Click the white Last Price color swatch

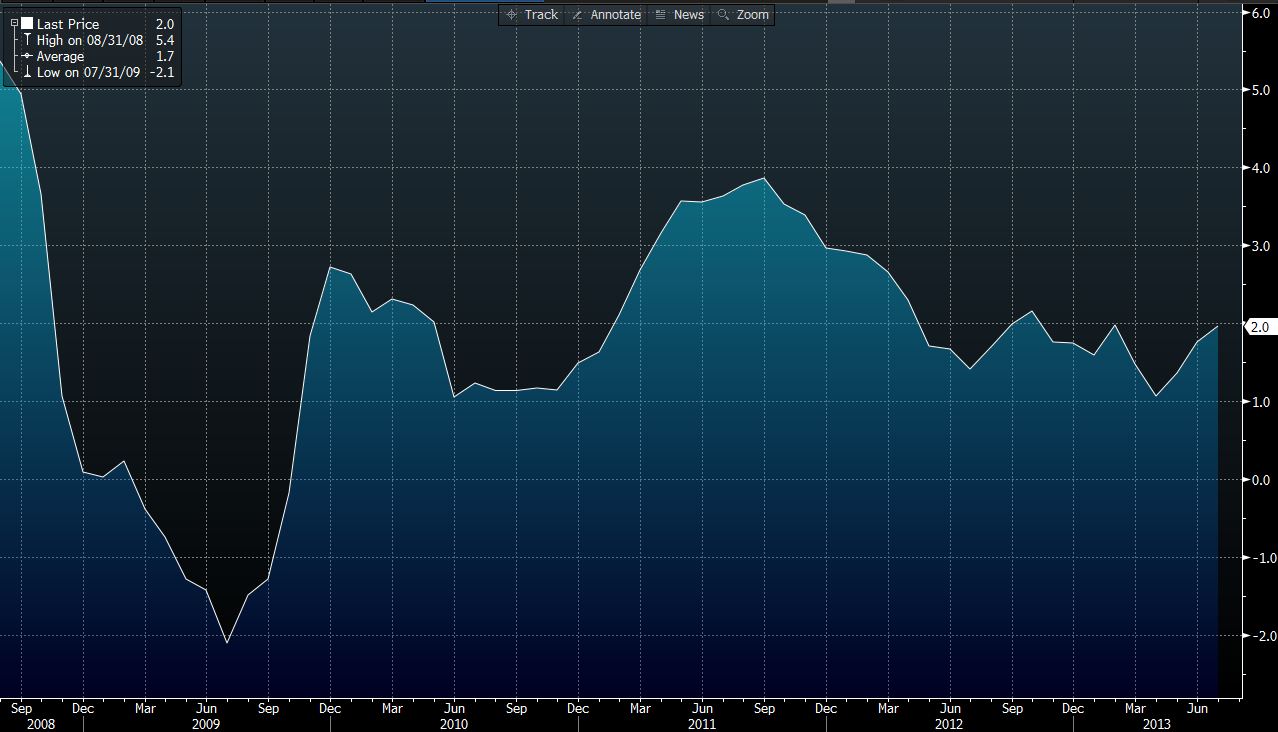click(27, 24)
